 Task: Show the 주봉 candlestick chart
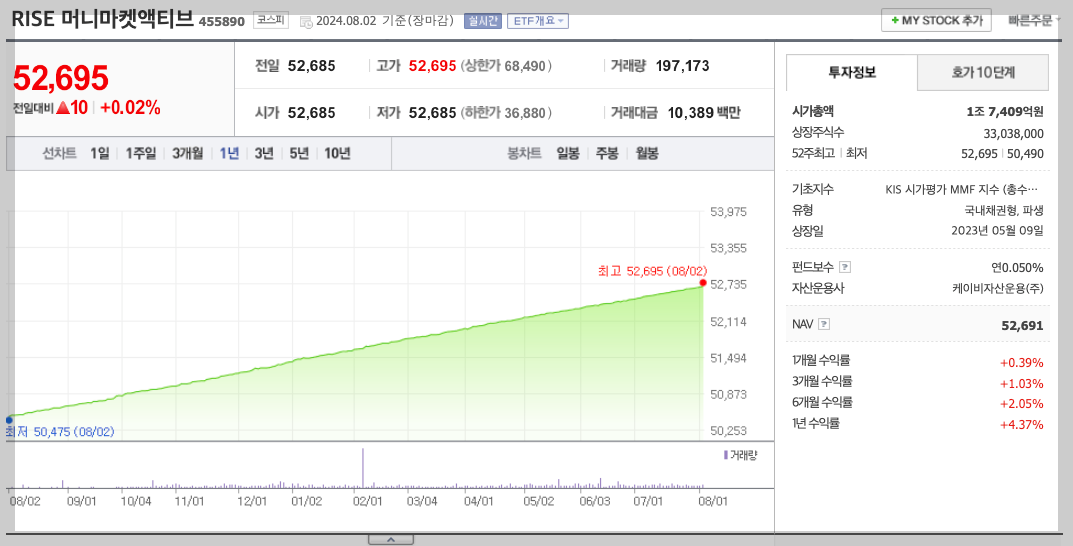[x=607, y=153]
